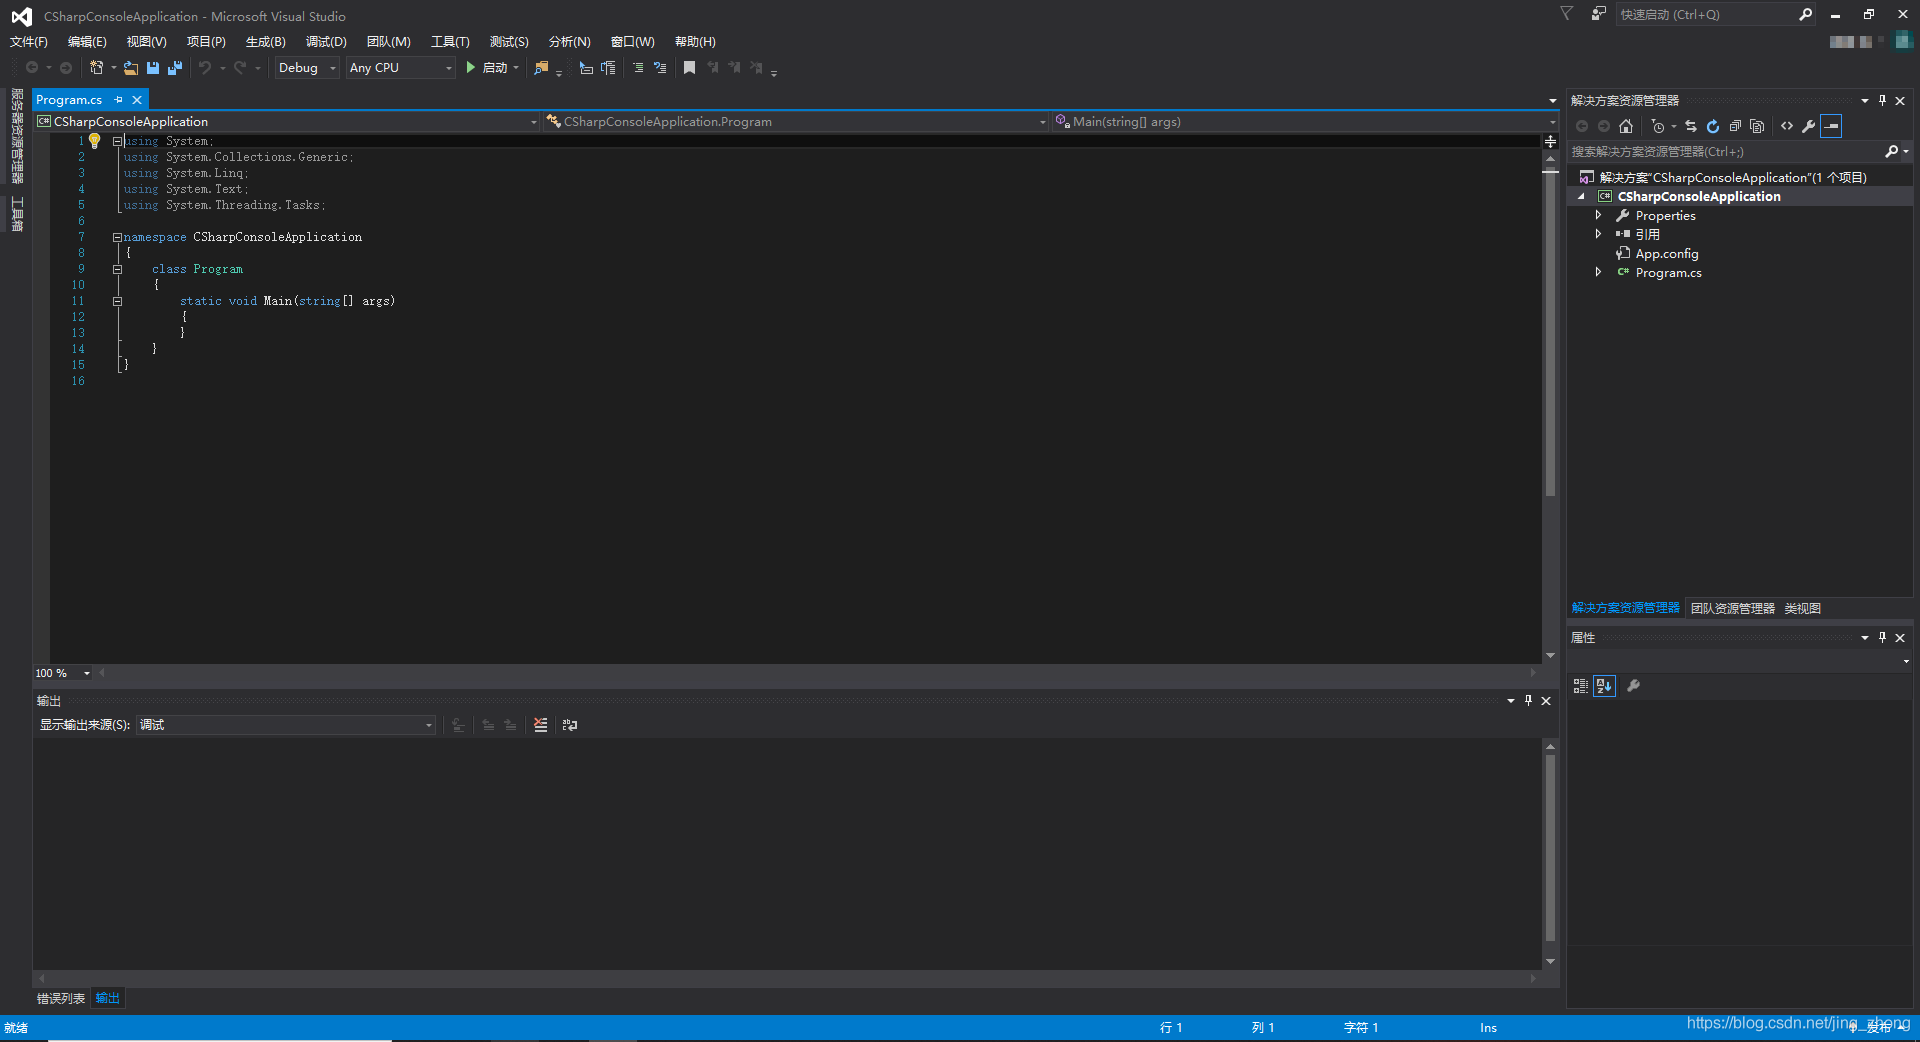This screenshot has height=1042, width=1920.
Task: Click the Save All toolbar icon
Action: 175,68
